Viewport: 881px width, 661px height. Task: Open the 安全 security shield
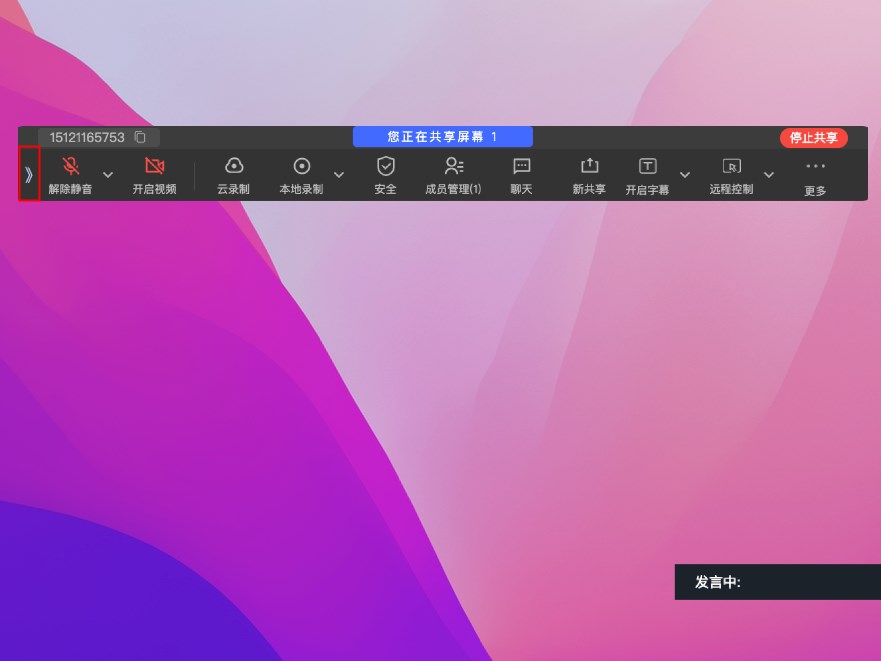point(385,175)
